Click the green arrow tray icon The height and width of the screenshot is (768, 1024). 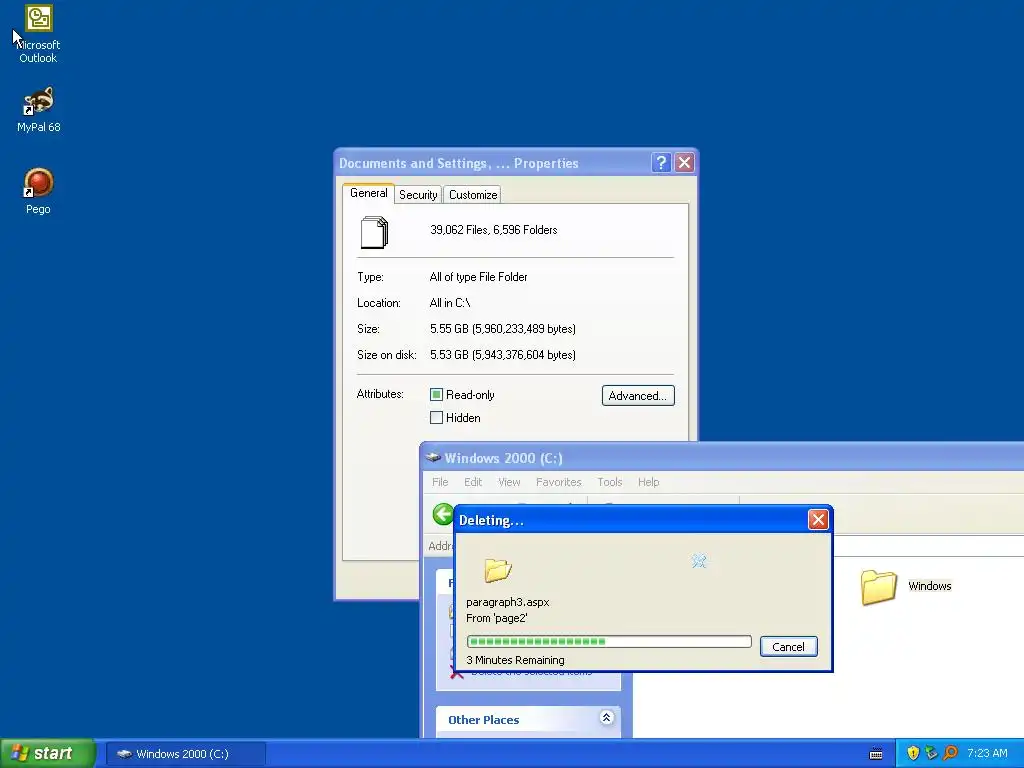pos(931,753)
